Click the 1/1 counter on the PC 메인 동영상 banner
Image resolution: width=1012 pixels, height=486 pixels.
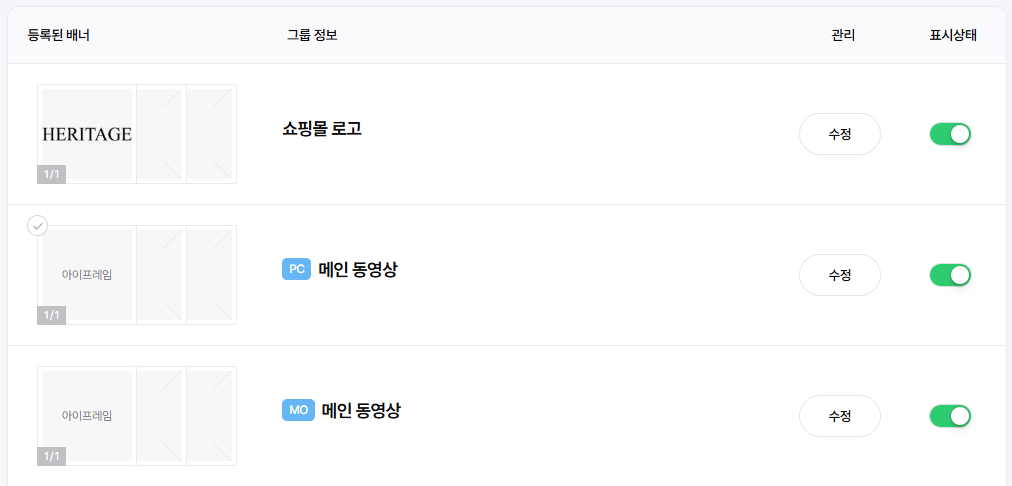click(x=51, y=315)
